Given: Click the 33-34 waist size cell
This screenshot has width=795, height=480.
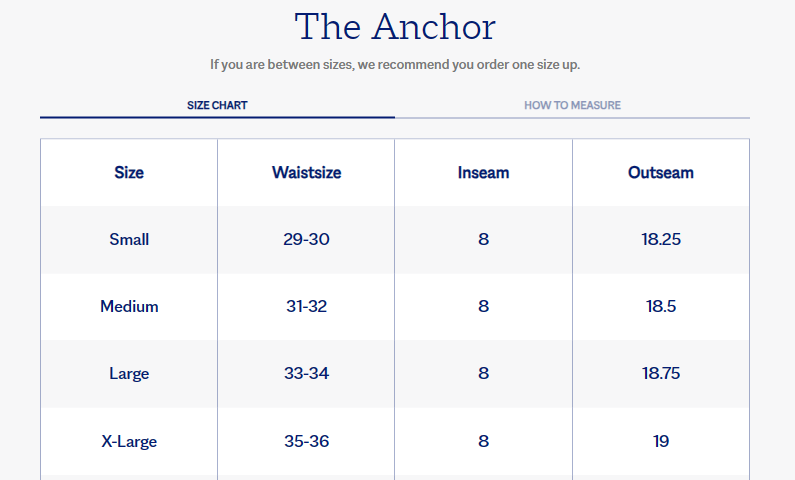Looking at the screenshot, I should click(306, 373).
